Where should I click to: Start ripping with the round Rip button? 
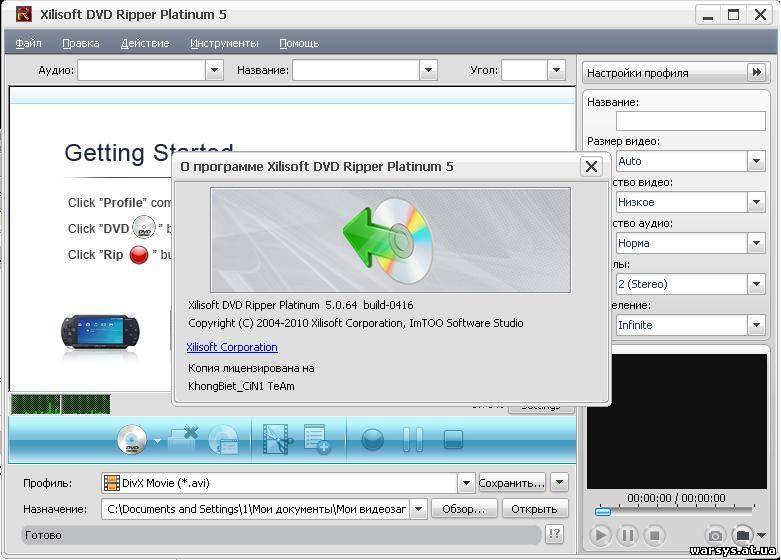[372, 440]
